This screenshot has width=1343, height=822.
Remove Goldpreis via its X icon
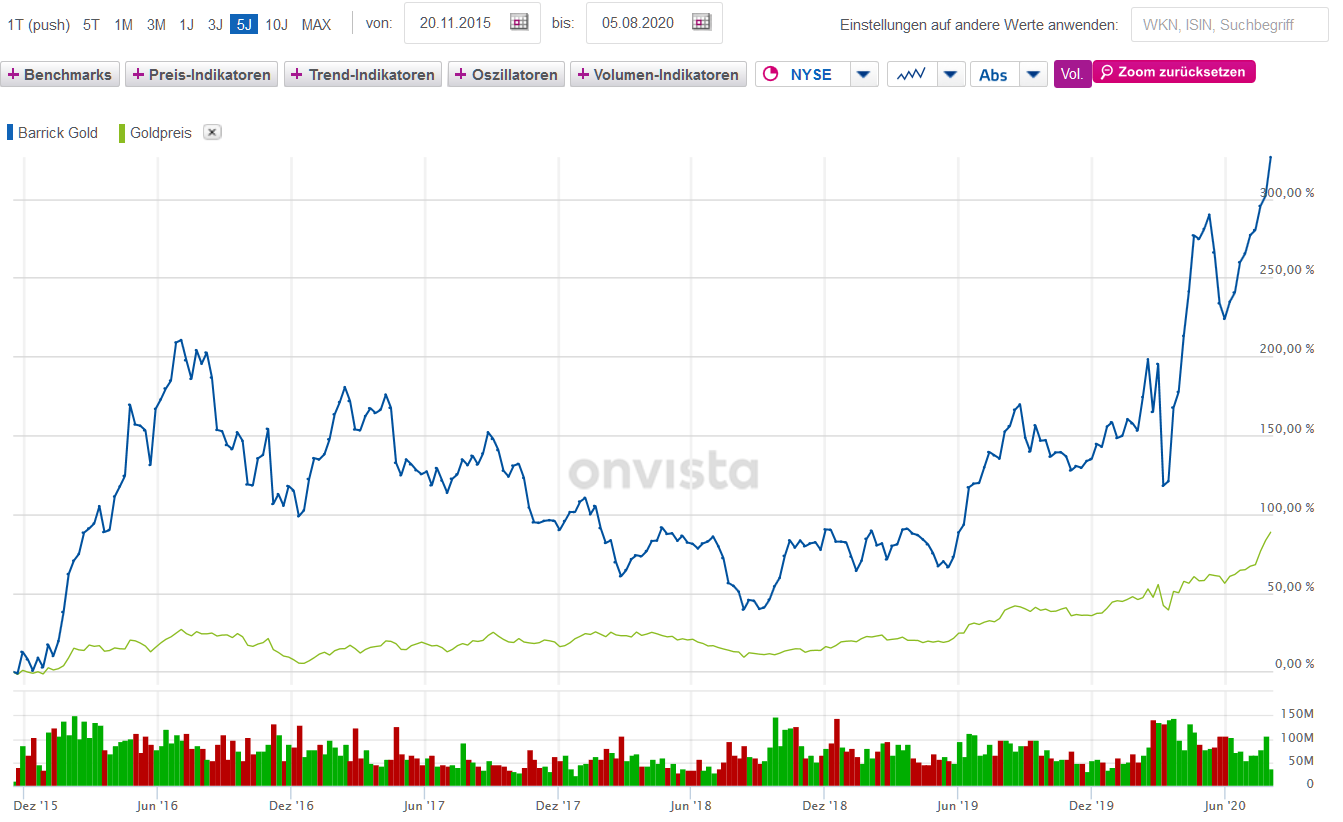click(x=211, y=131)
